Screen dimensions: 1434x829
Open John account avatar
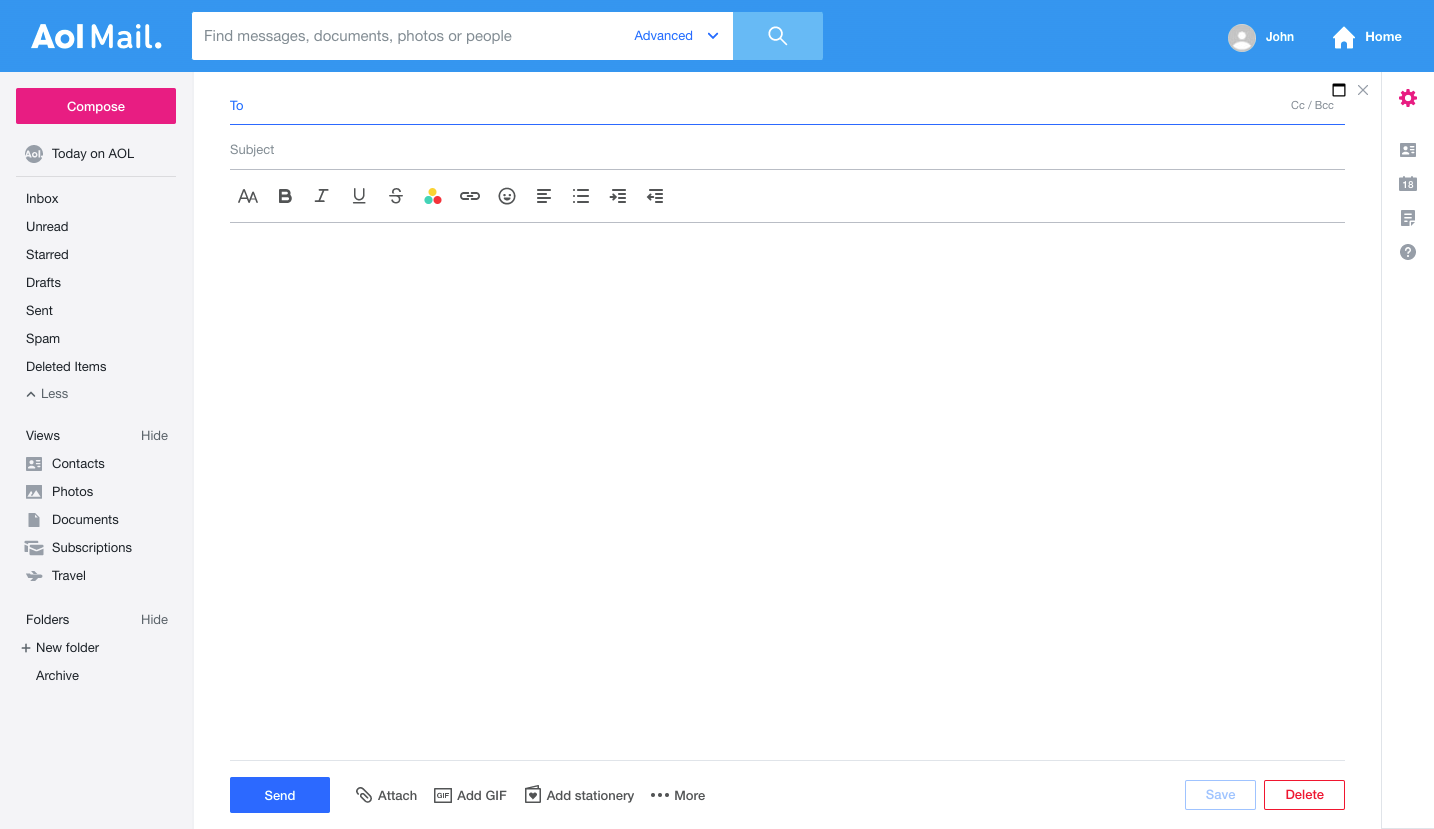pyautogui.click(x=1242, y=37)
